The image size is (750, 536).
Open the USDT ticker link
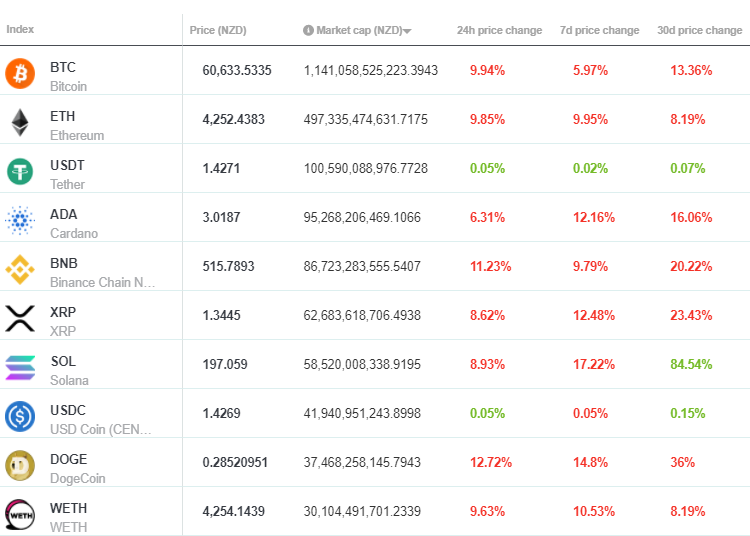pyautogui.click(x=67, y=165)
